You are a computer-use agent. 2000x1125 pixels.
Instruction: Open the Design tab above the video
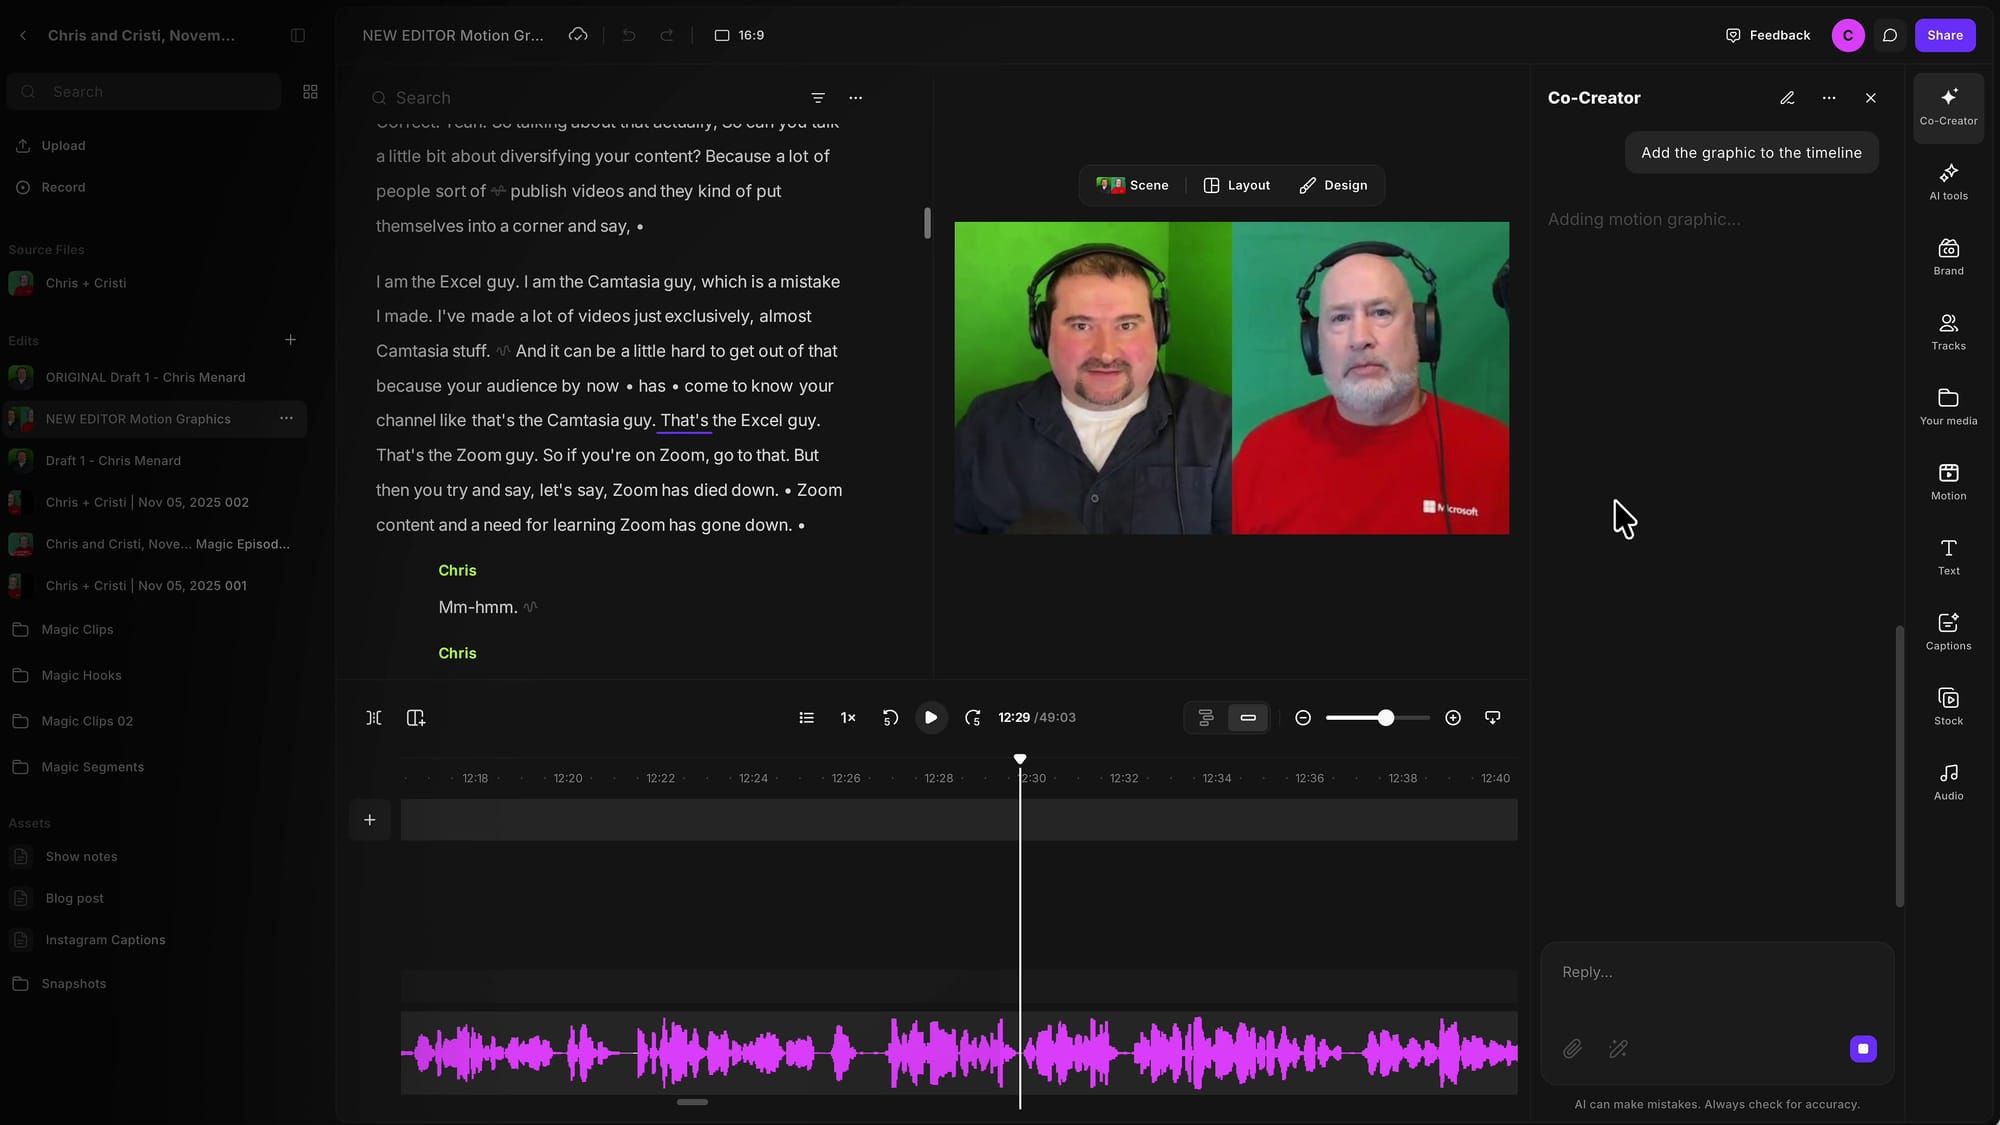pos(1333,186)
